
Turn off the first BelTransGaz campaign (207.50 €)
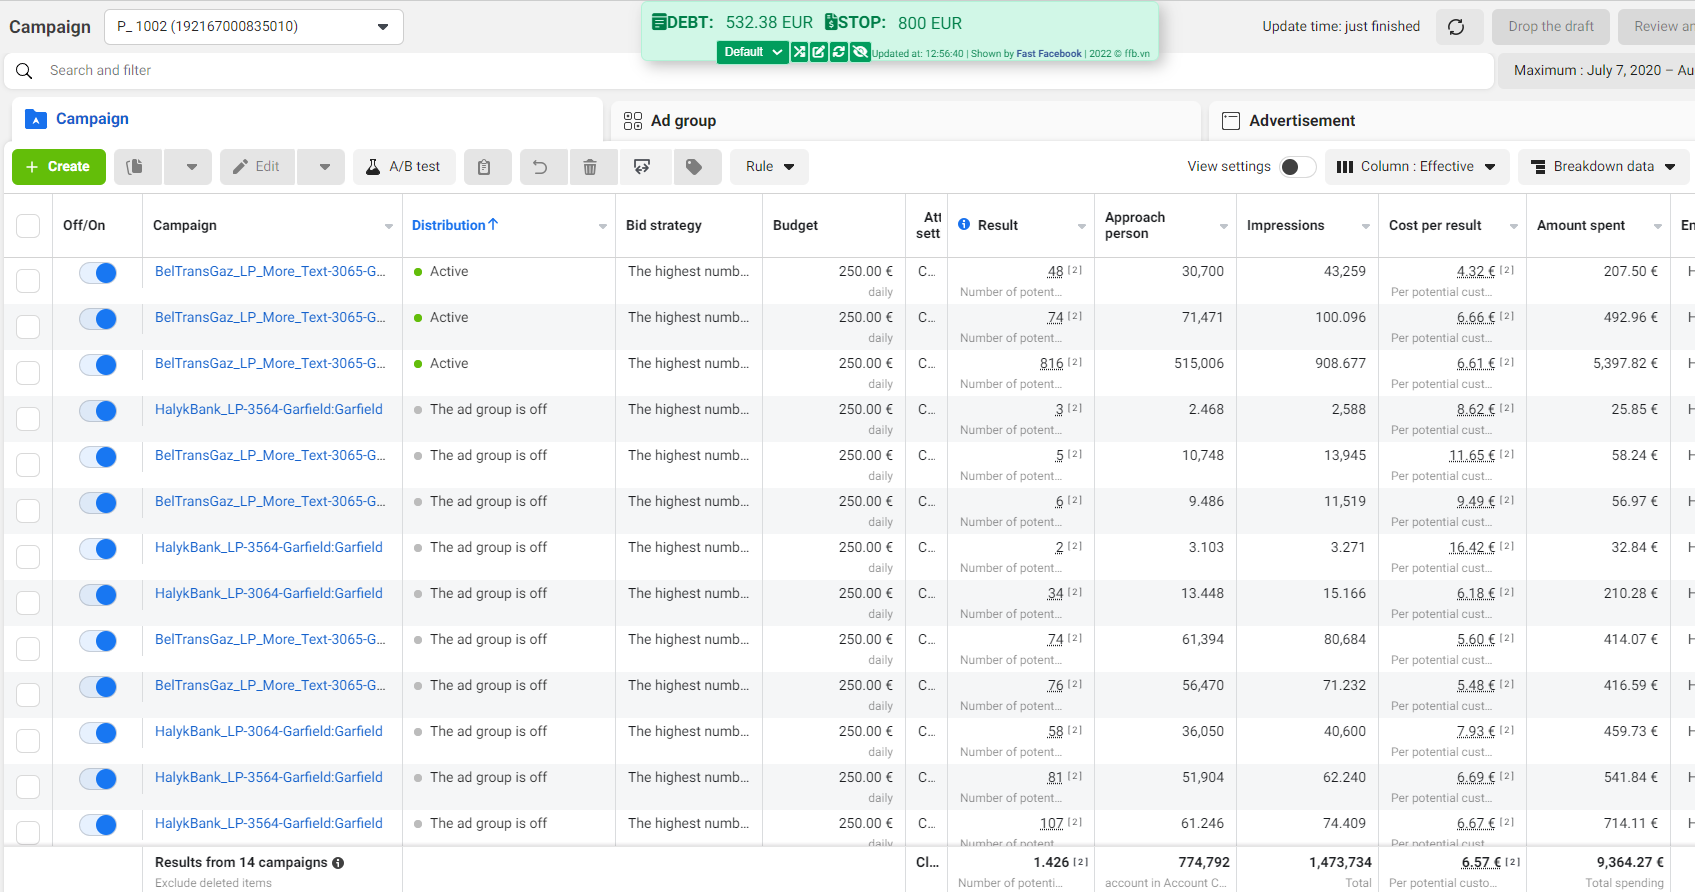[98, 273]
